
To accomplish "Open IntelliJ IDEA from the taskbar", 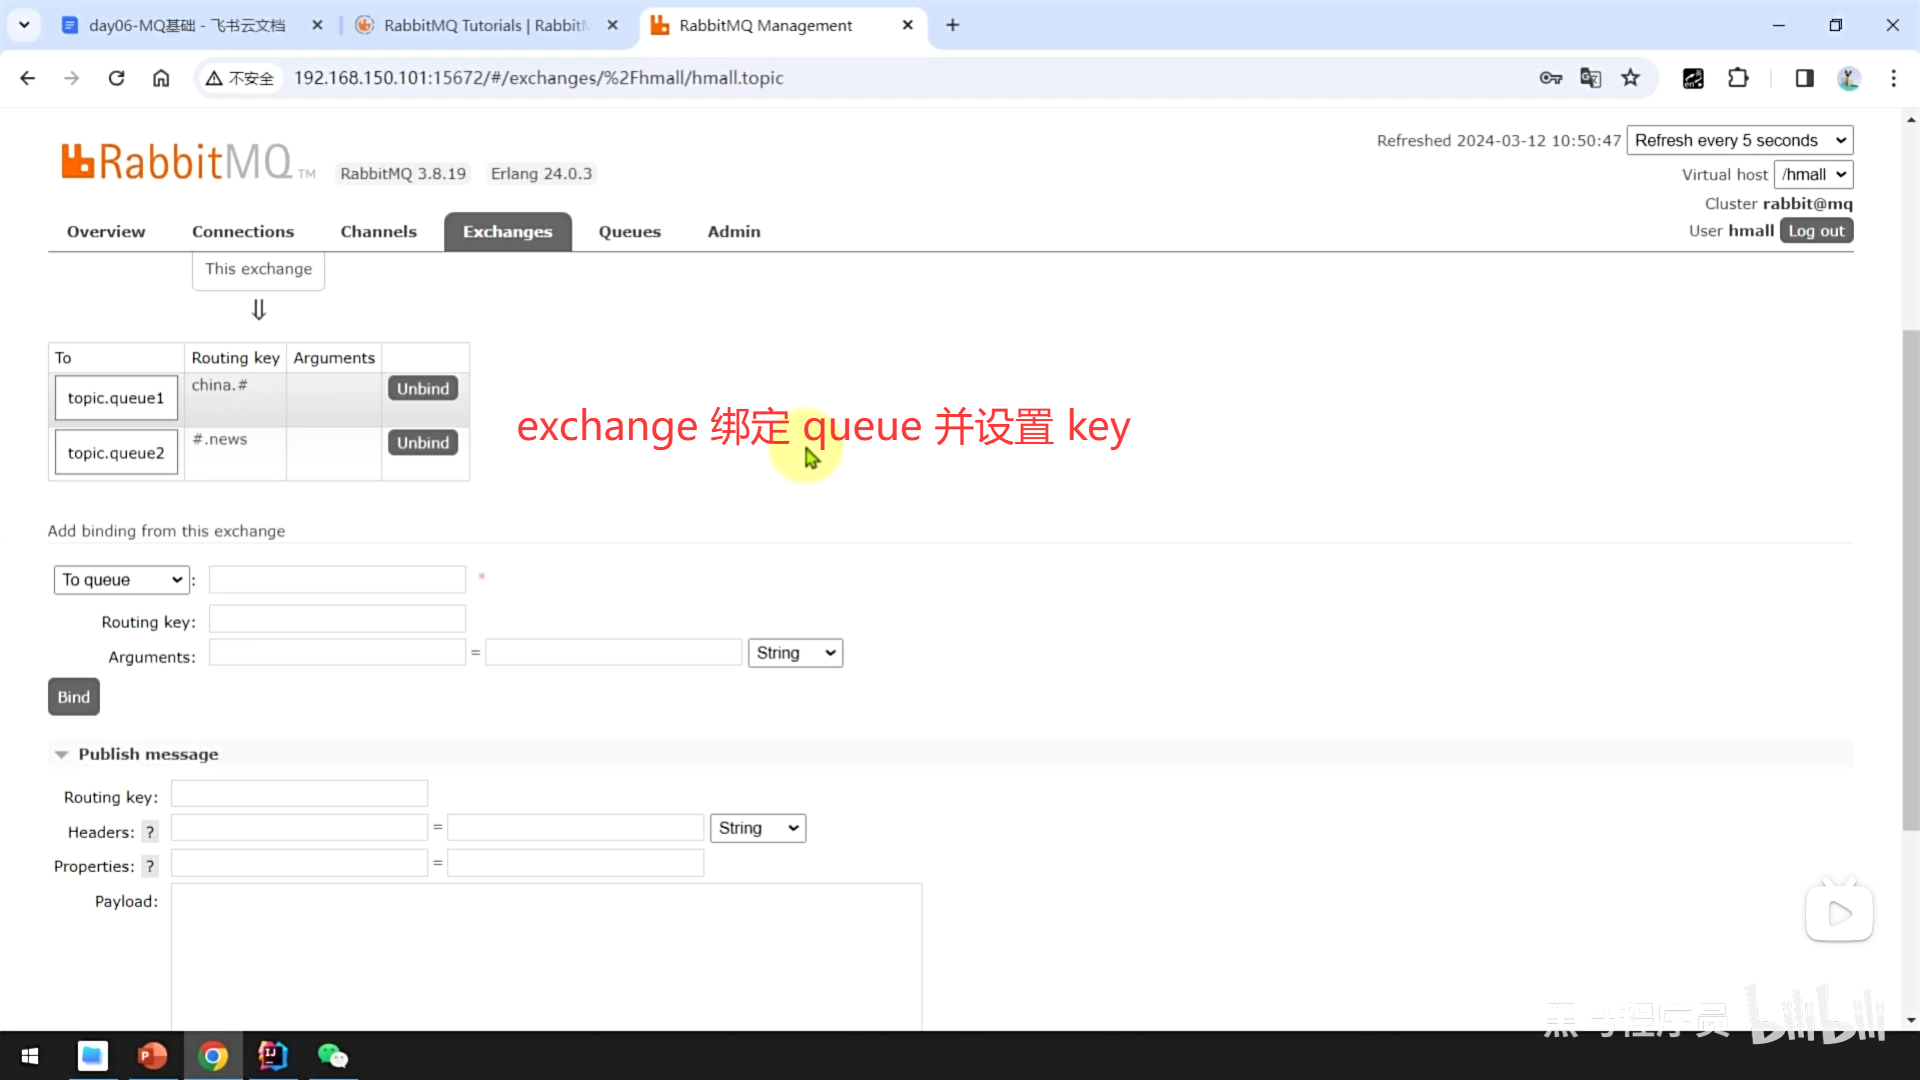I will point(272,1056).
